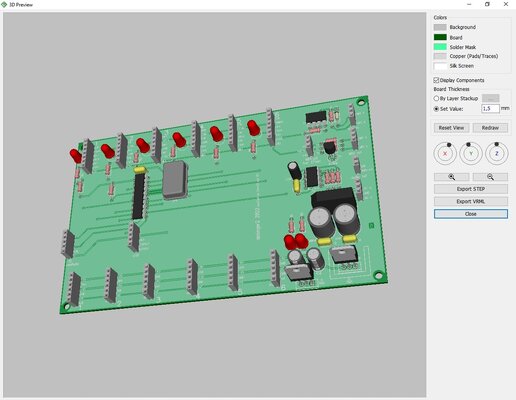Screen dimensions: 516x400
Task: Click the Close button in side panel
Action: pyautogui.click(x=471, y=214)
